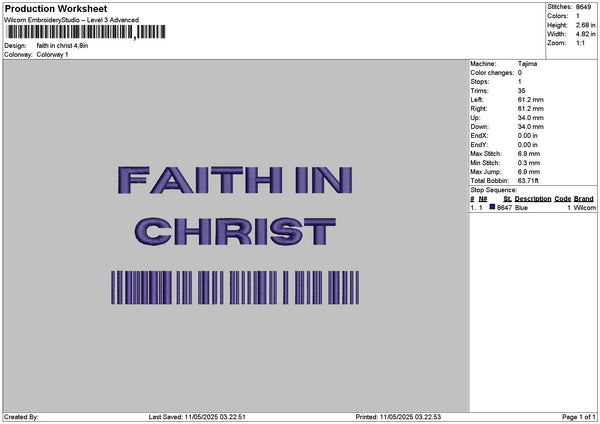This screenshot has height=424, width=600.
Task: Click the 'Wilcom' brand entry
Action: tap(584, 208)
